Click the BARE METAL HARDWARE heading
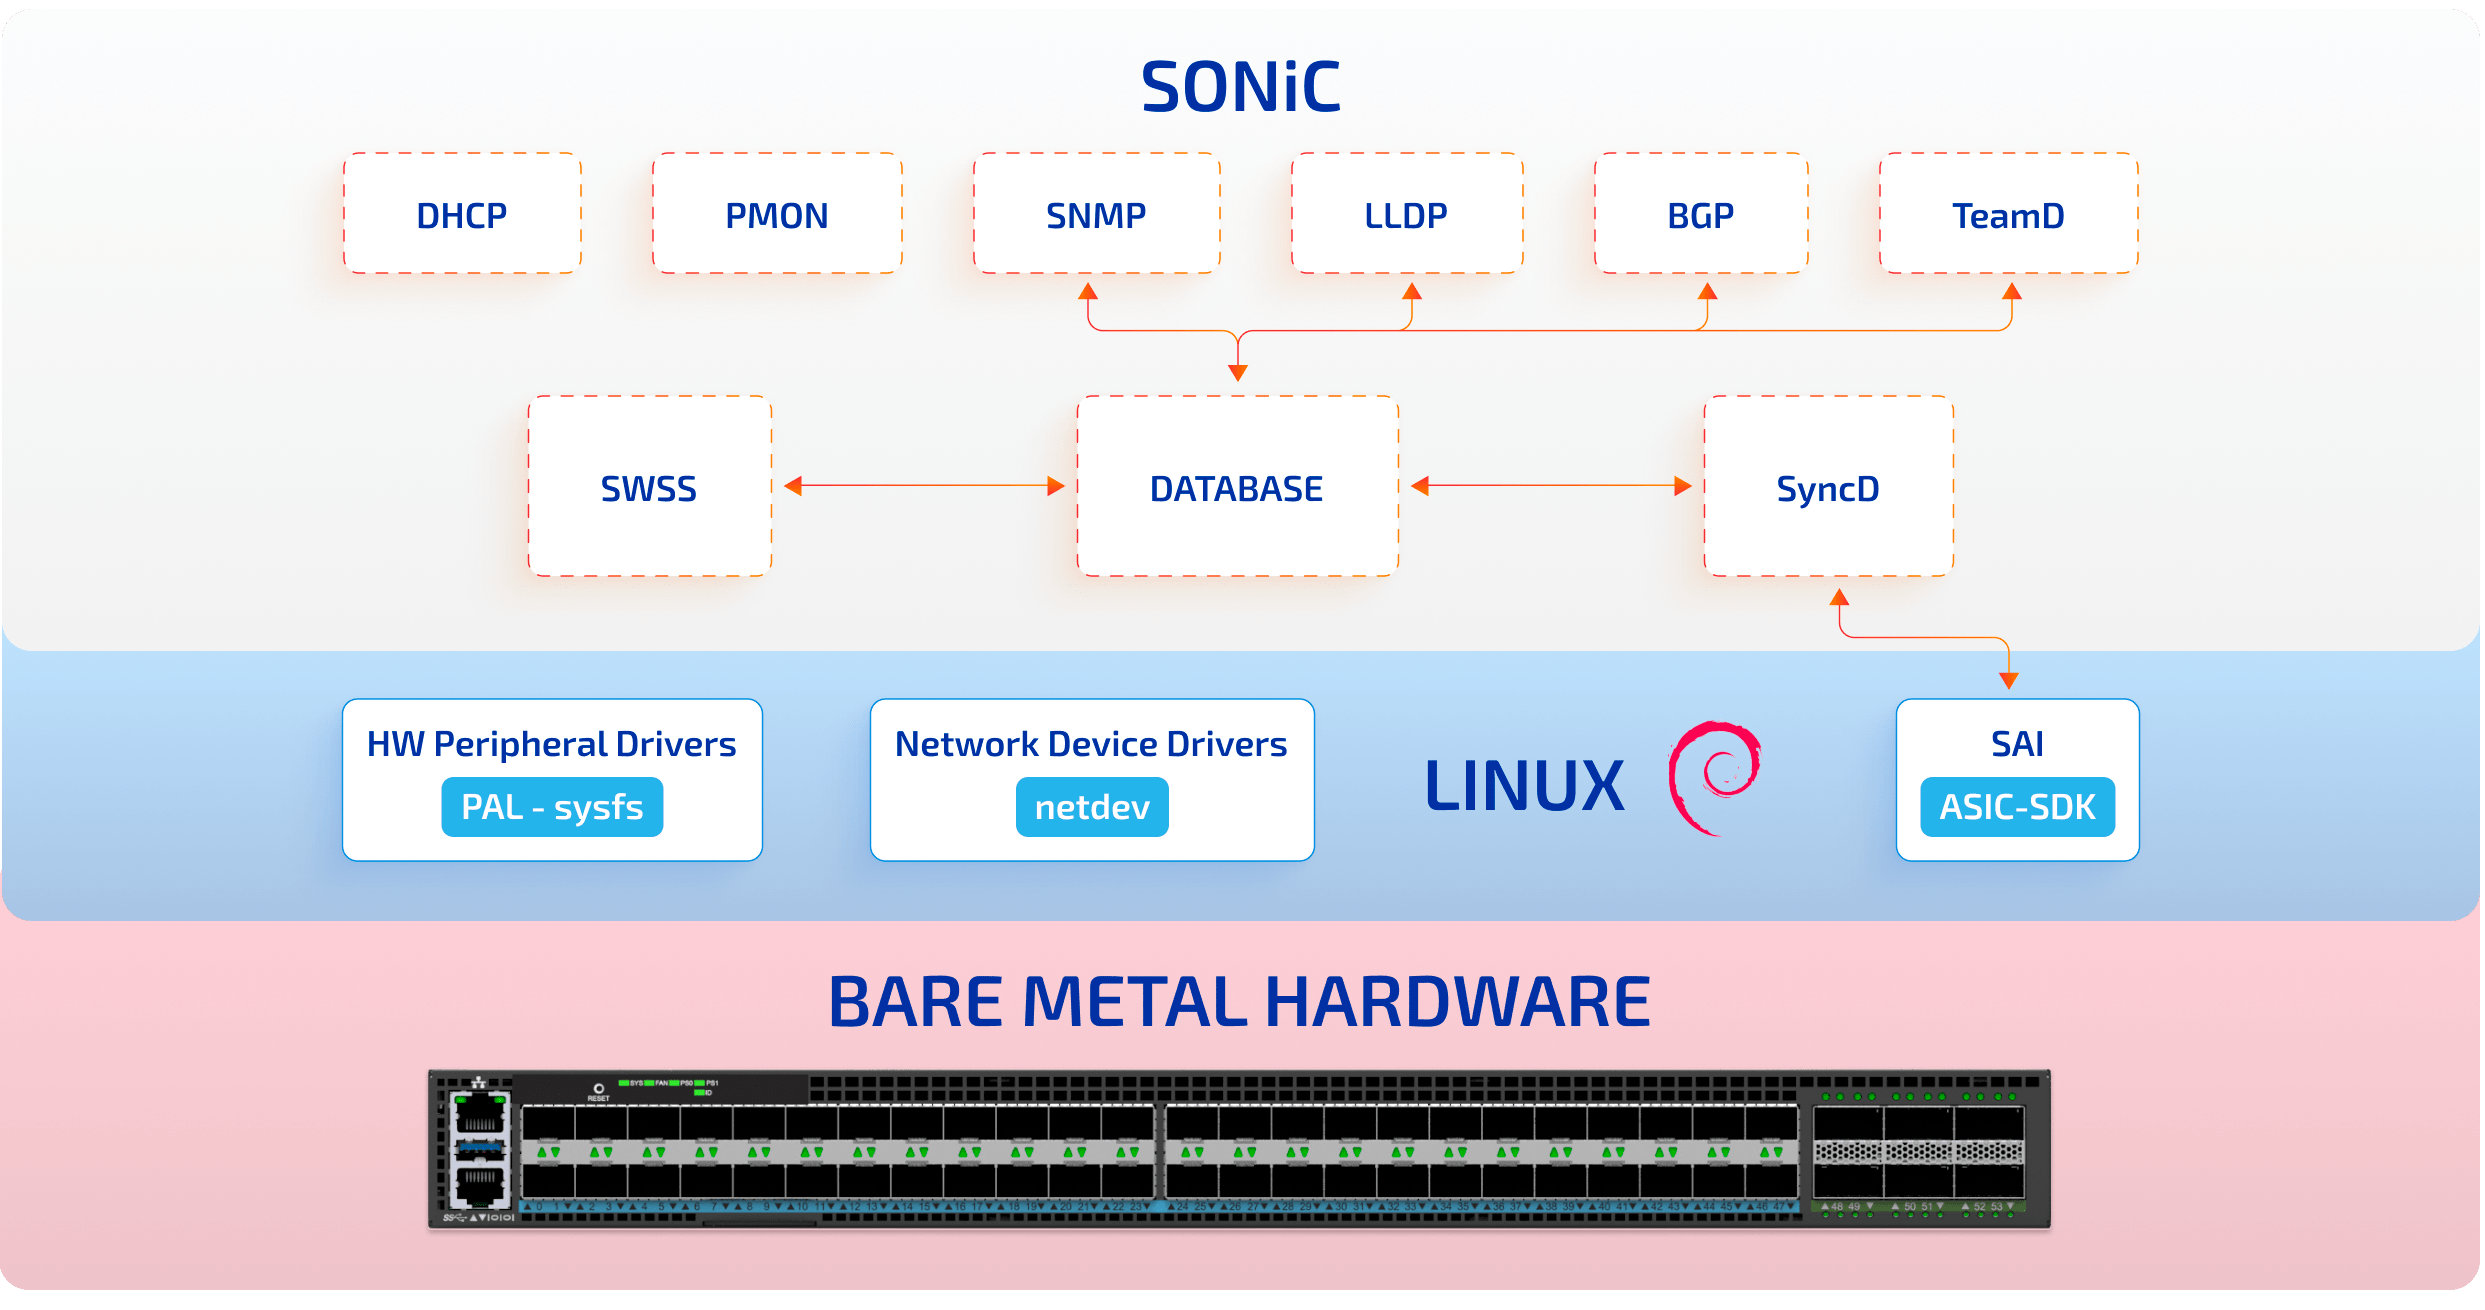2485x1310 pixels. pos(1240,1002)
